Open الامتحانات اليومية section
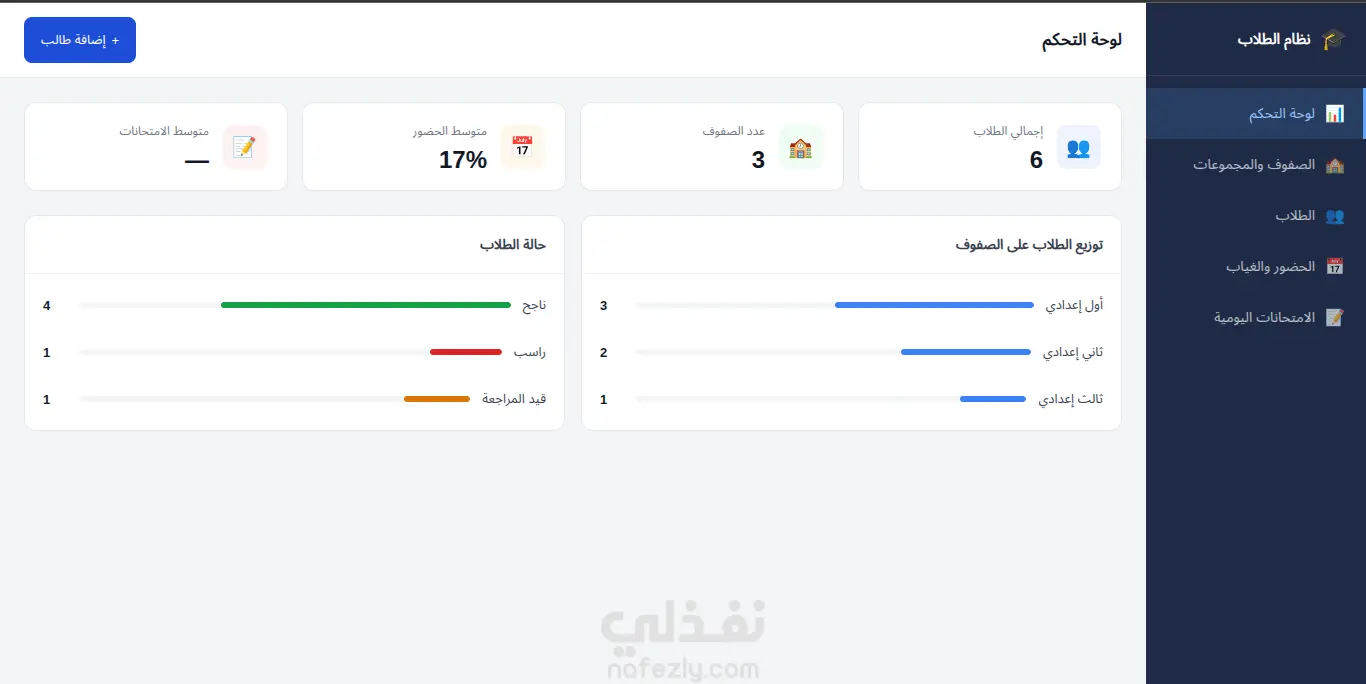 click(1256, 318)
